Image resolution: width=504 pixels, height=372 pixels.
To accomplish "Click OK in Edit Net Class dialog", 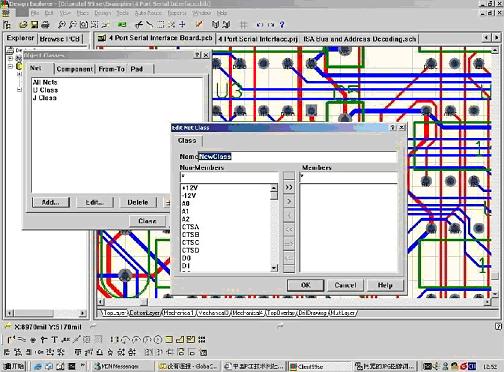I will tap(305, 285).
